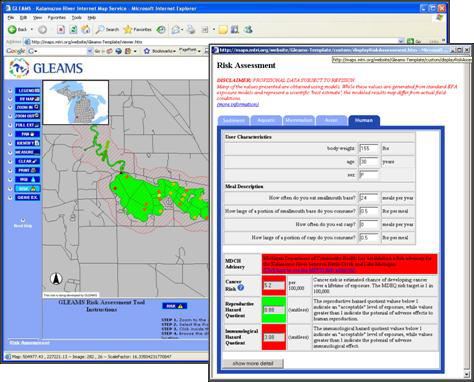Open the Favorites menu
This screenshot has width=474, height=382.
[x=56, y=17]
